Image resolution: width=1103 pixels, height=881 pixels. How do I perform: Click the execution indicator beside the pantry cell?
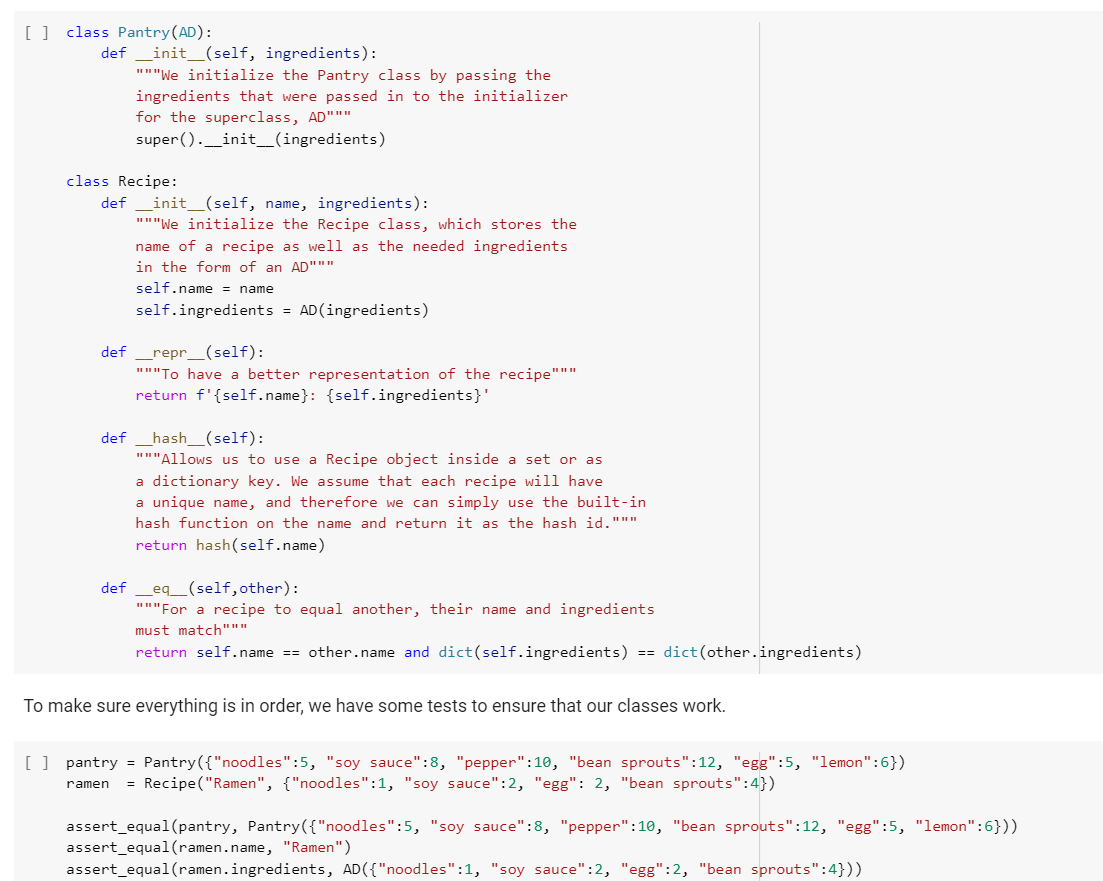click(31, 761)
